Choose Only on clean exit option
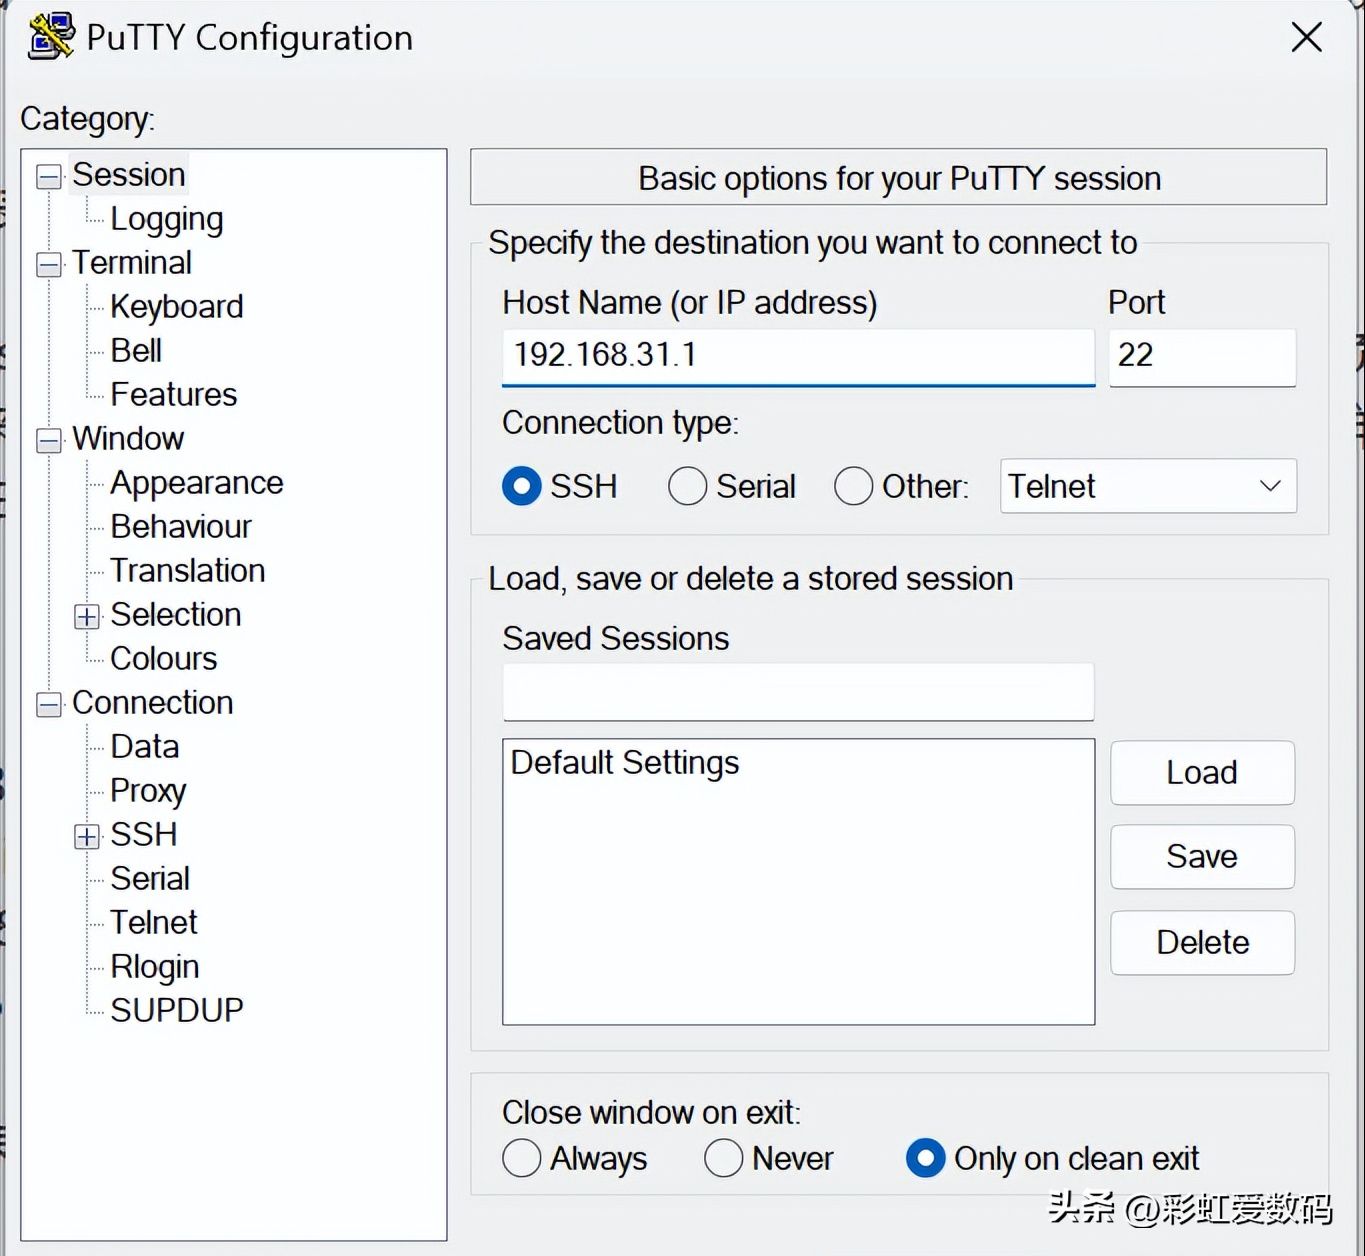 coord(925,1159)
